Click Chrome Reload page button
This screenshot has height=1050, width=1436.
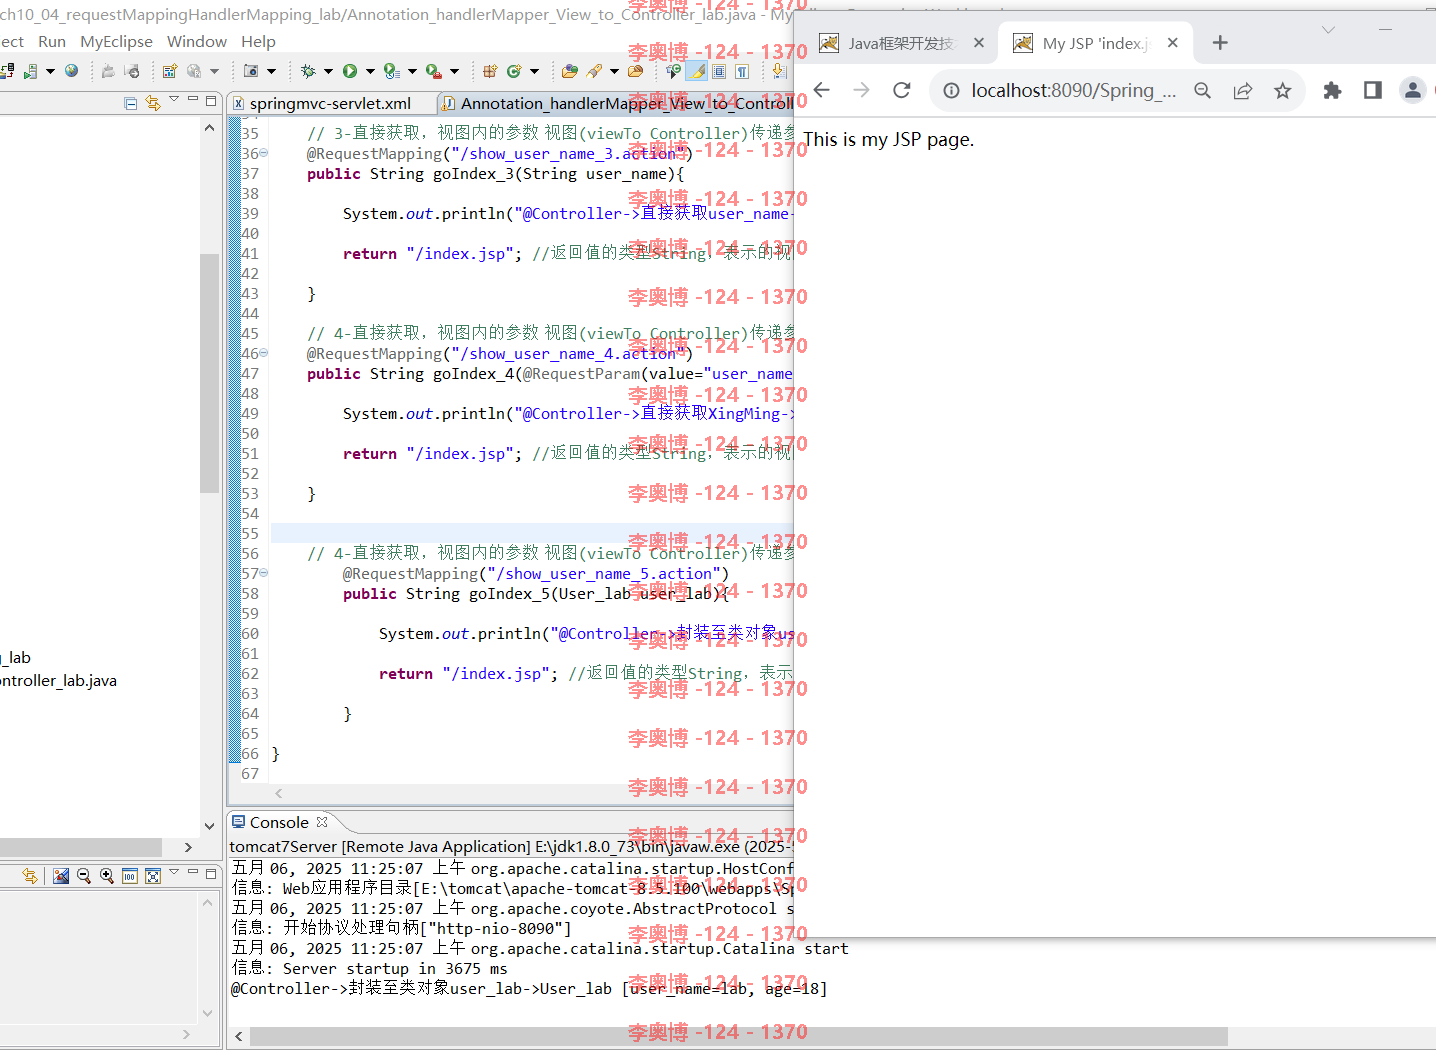click(902, 90)
